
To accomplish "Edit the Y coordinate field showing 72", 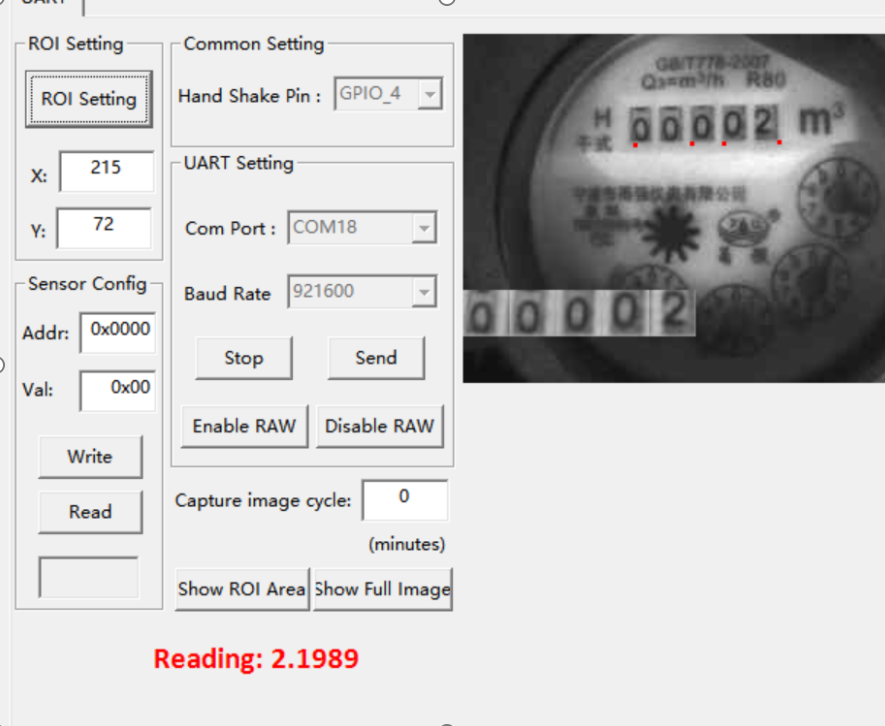I will (x=104, y=228).
